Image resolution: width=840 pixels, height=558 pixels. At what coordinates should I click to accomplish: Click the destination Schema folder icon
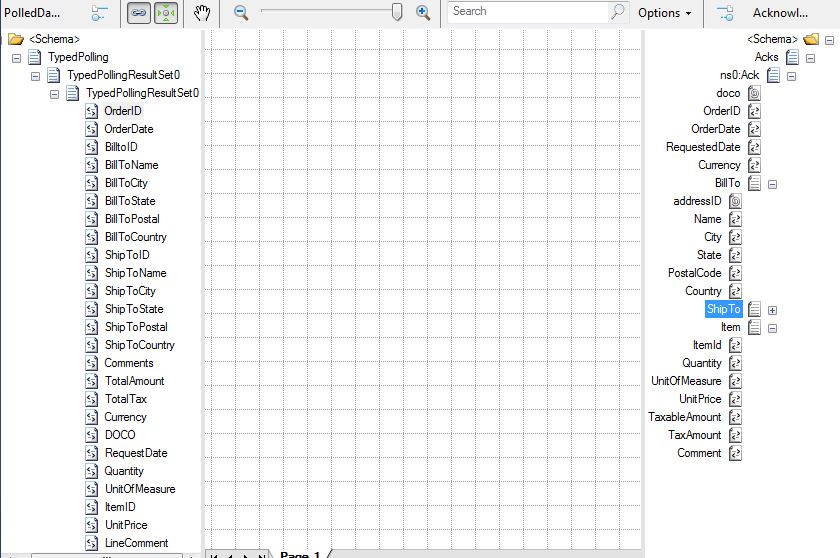point(811,39)
